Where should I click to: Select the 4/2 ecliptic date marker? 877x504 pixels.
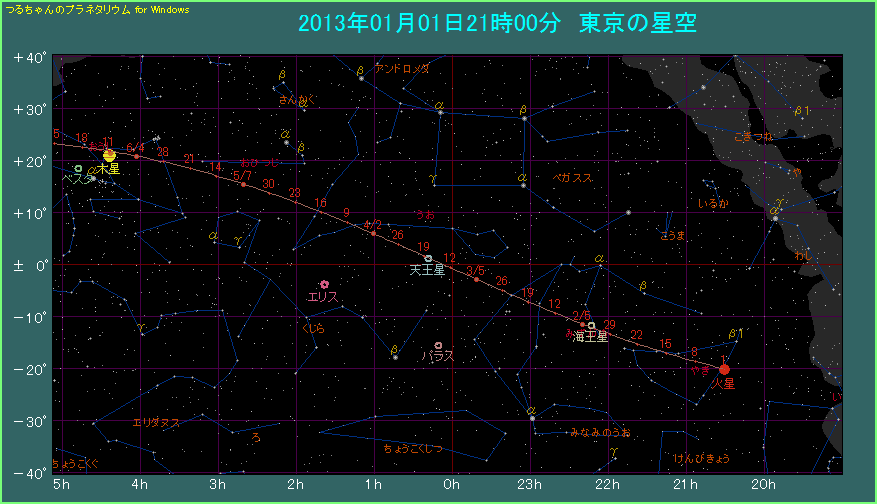pyautogui.click(x=373, y=233)
